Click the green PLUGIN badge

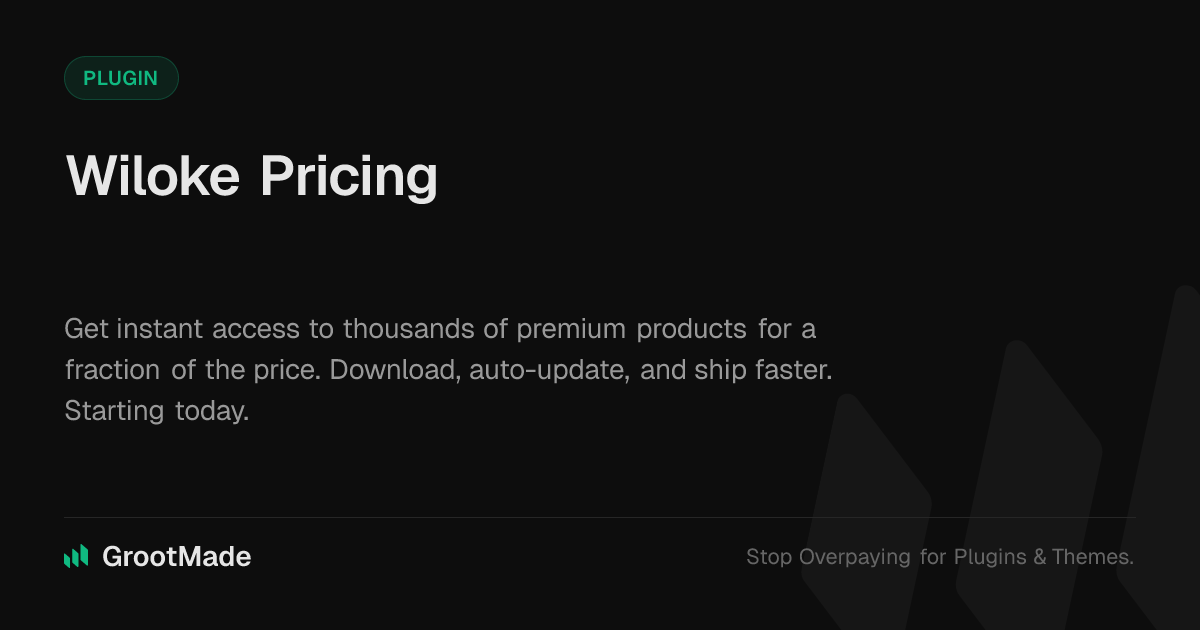[x=121, y=78]
